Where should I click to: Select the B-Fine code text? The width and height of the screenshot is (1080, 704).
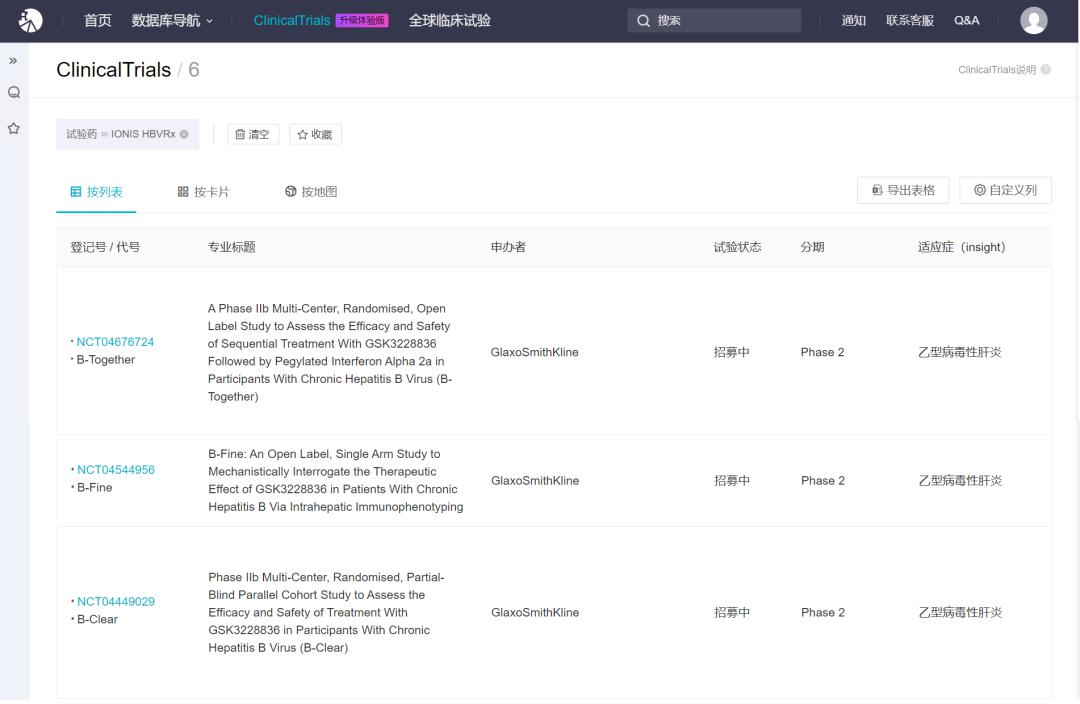(x=94, y=488)
